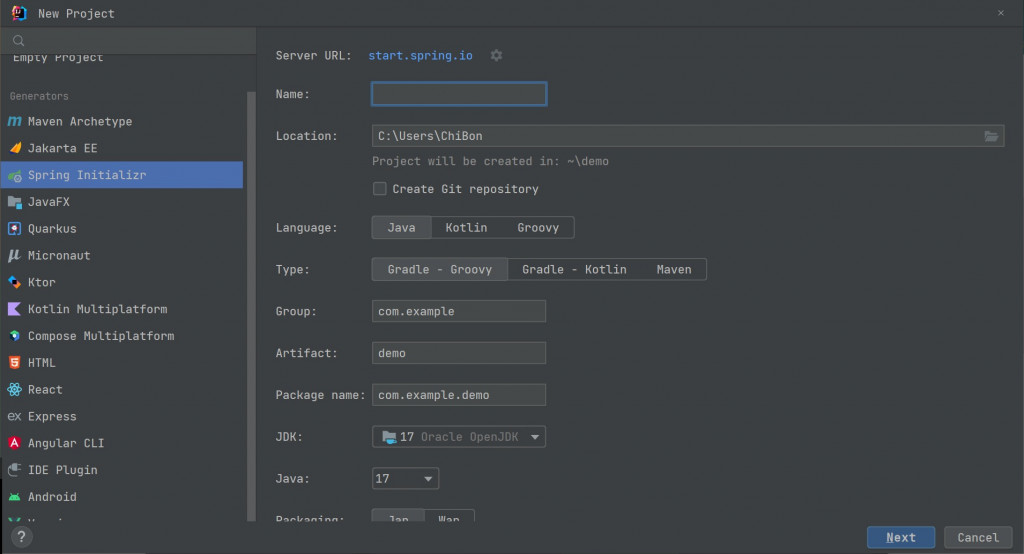Select Ktor in the list
This screenshot has height=554, width=1024.
click(x=122, y=282)
